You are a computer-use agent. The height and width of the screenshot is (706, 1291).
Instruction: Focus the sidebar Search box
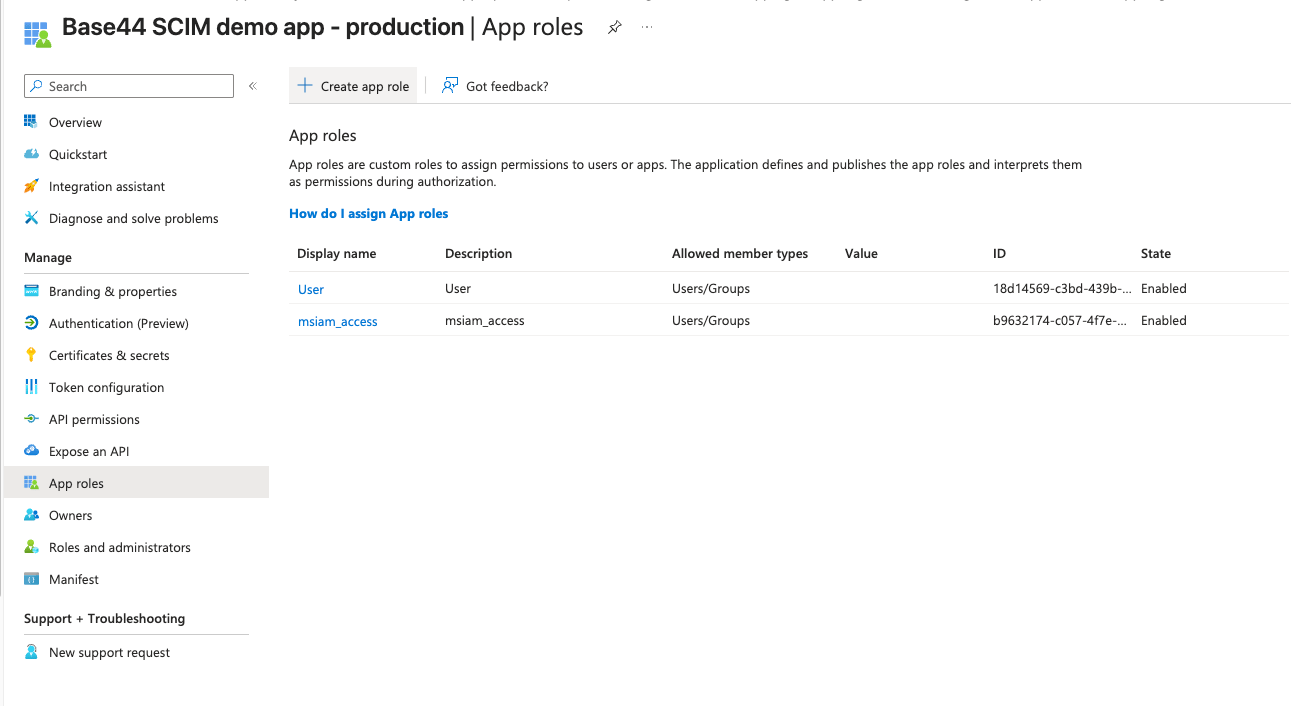pos(129,86)
